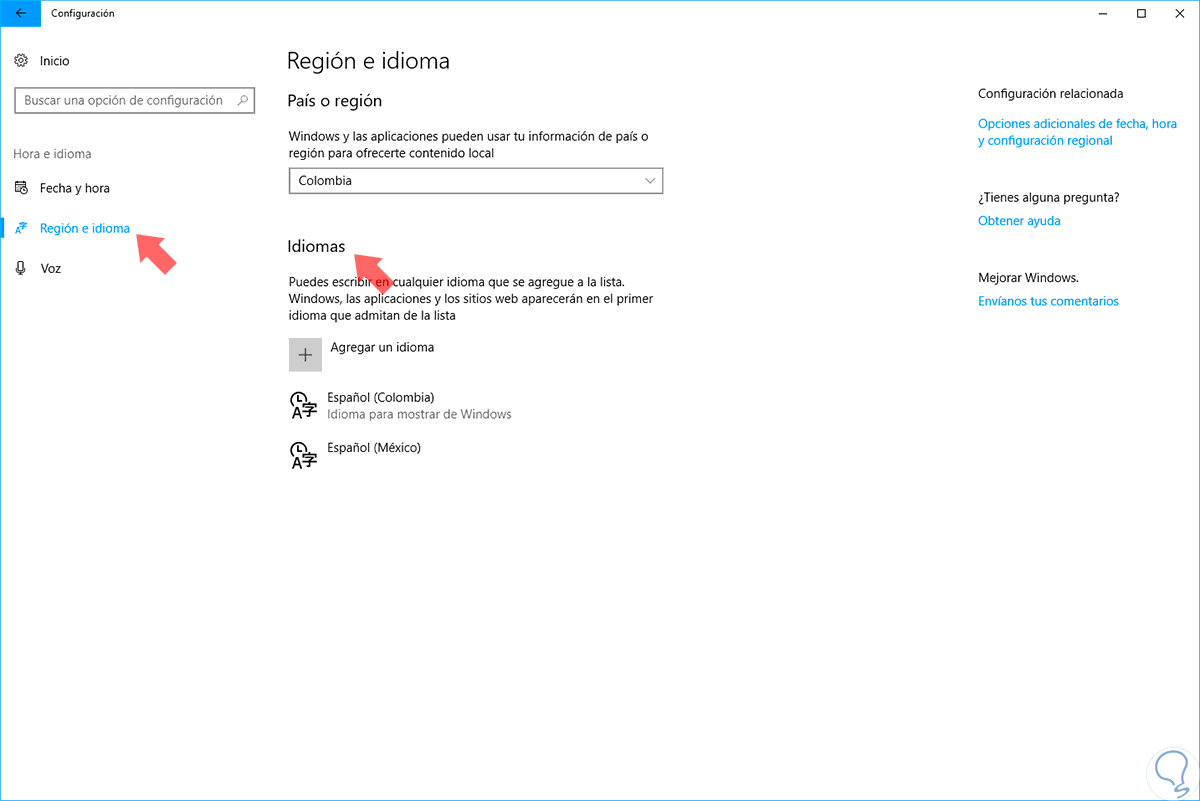This screenshot has width=1200, height=801.
Task: Open the Colombia country dropdown
Action: (475, 181)
